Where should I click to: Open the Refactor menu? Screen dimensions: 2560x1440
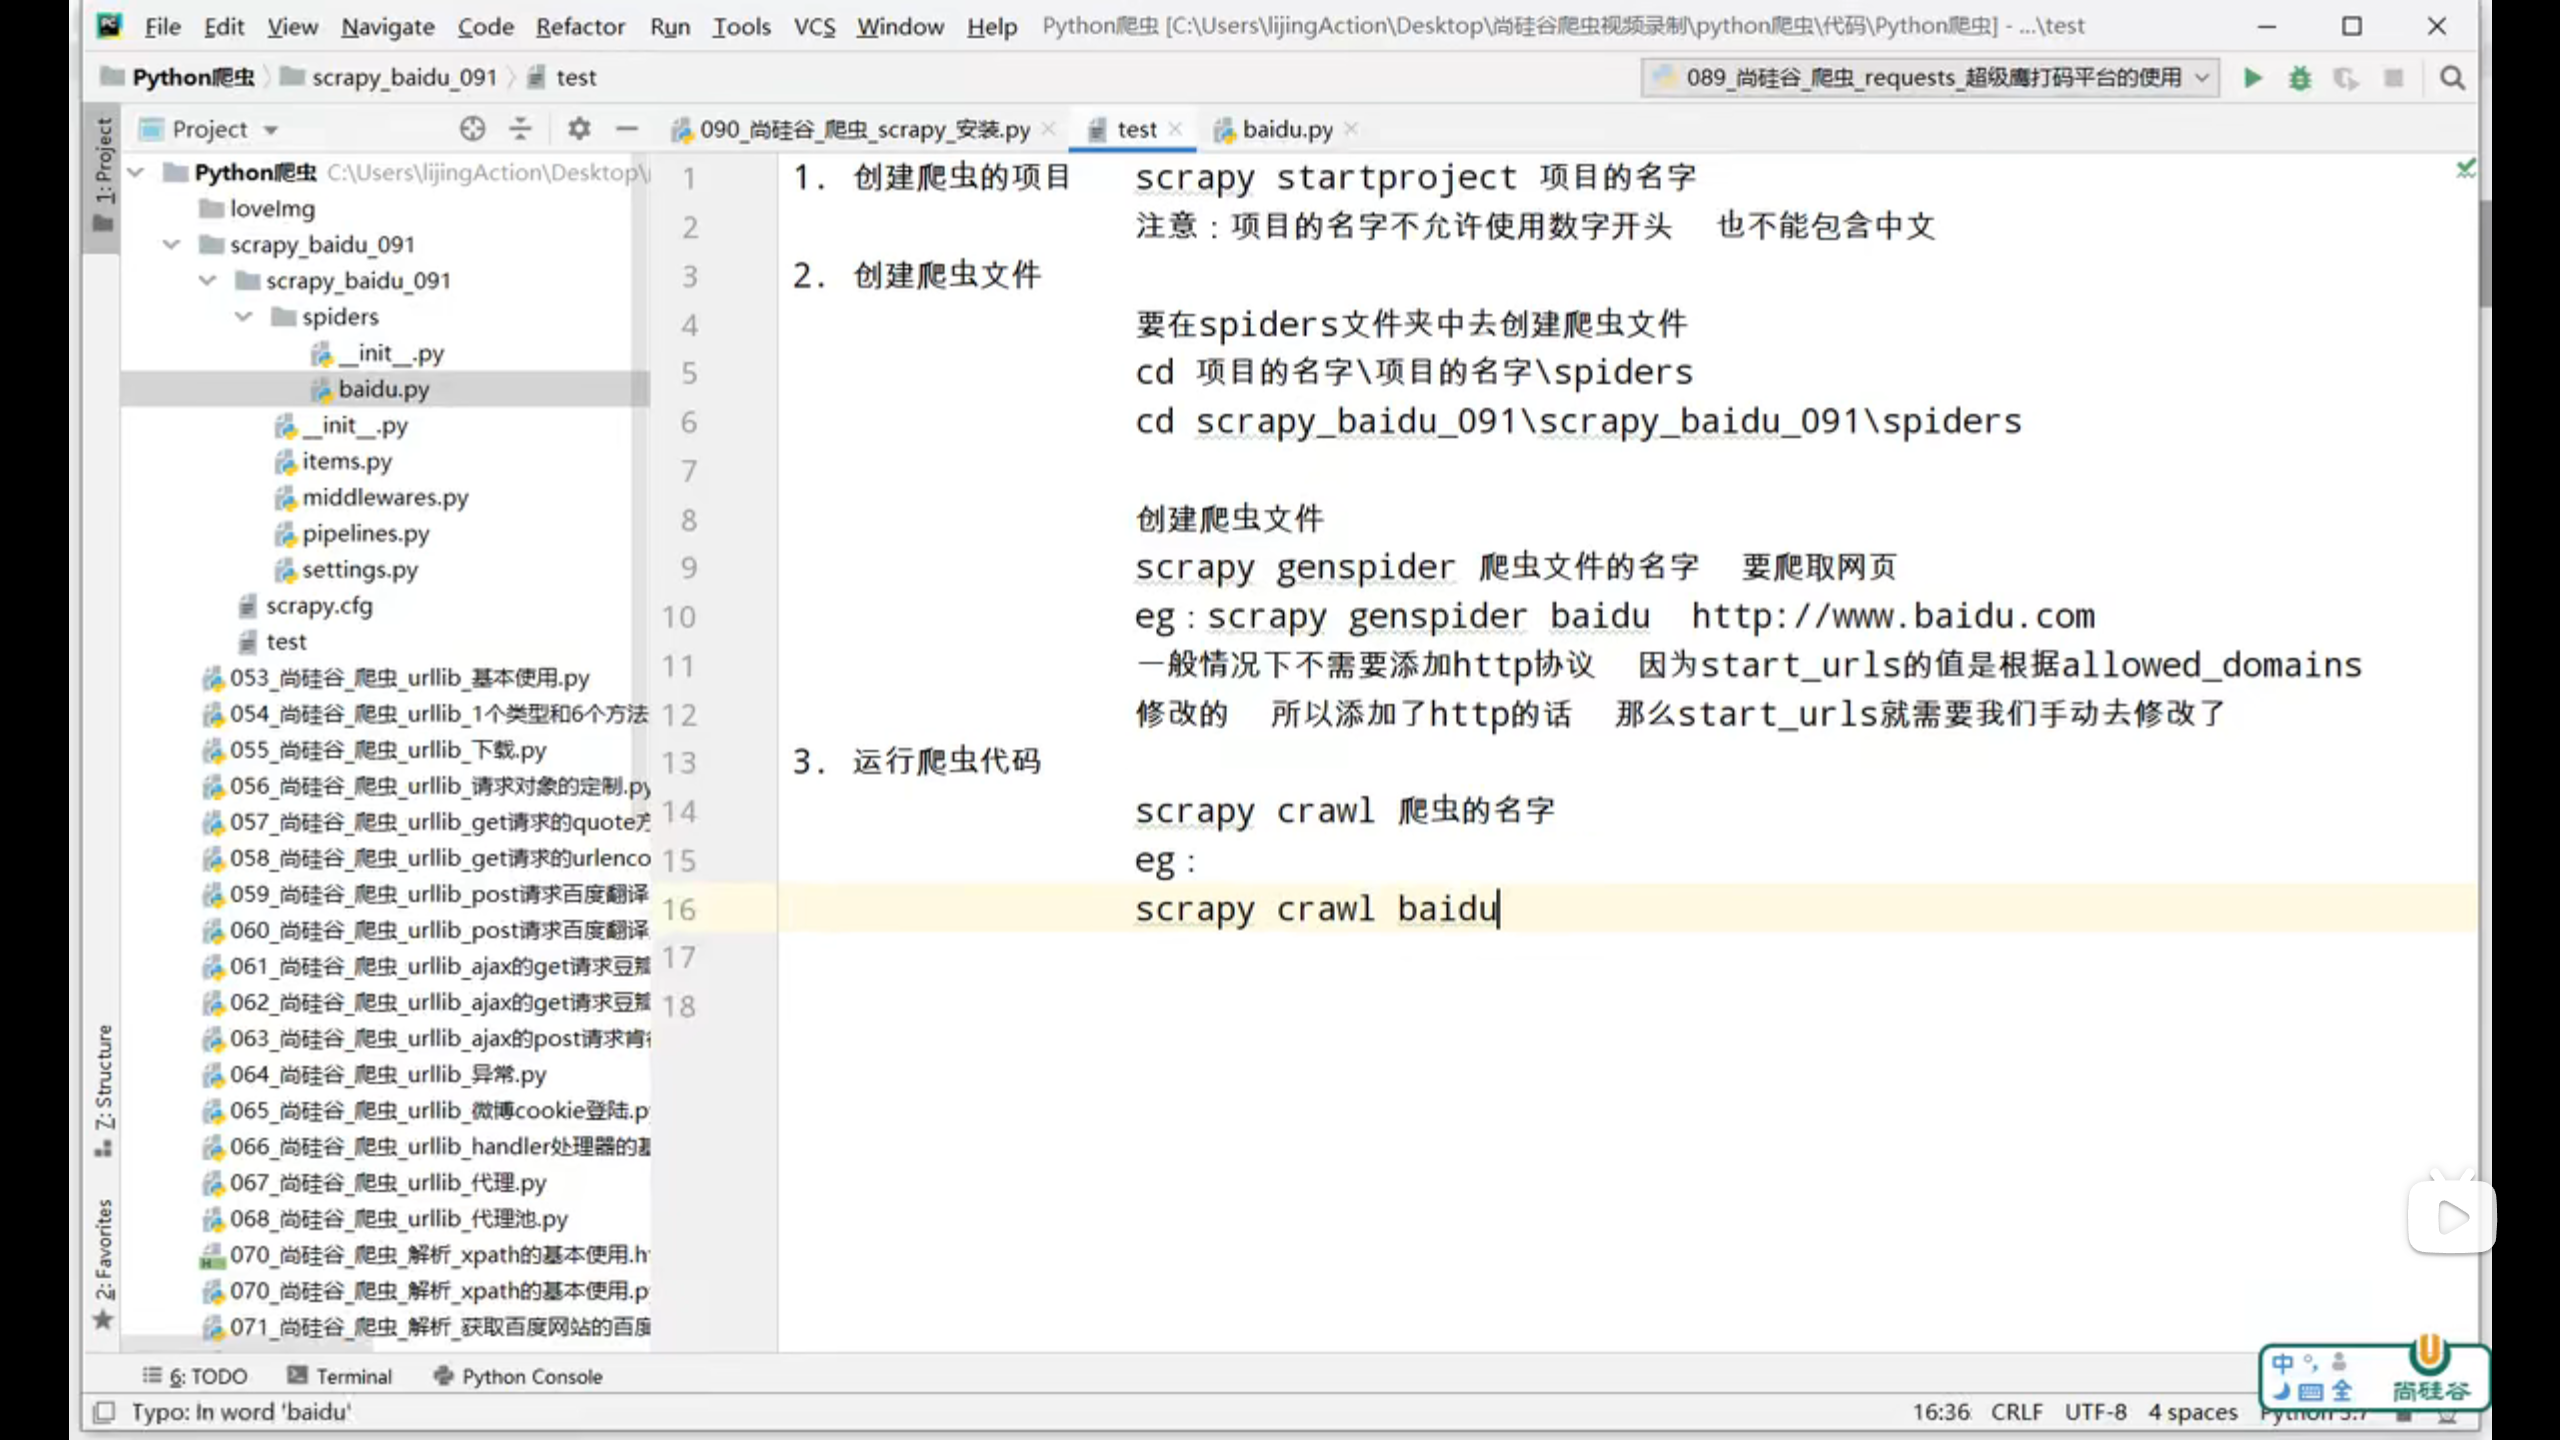[579, 27]
